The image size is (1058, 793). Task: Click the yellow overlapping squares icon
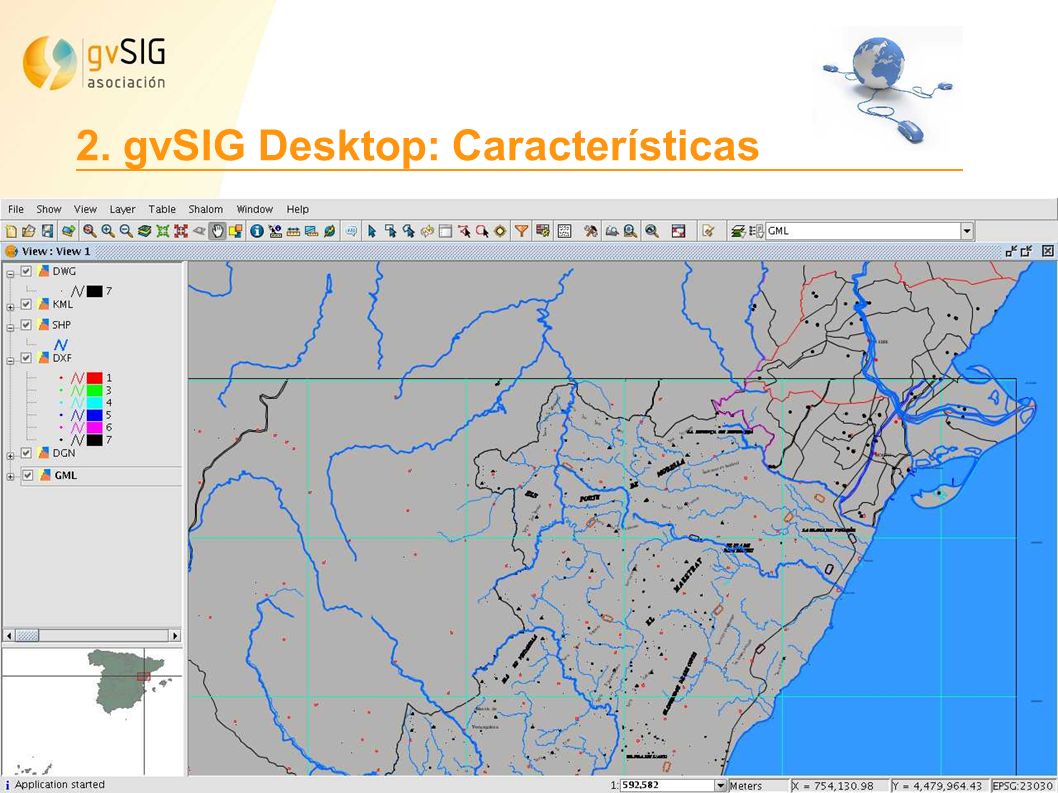[x=235, y=231]
